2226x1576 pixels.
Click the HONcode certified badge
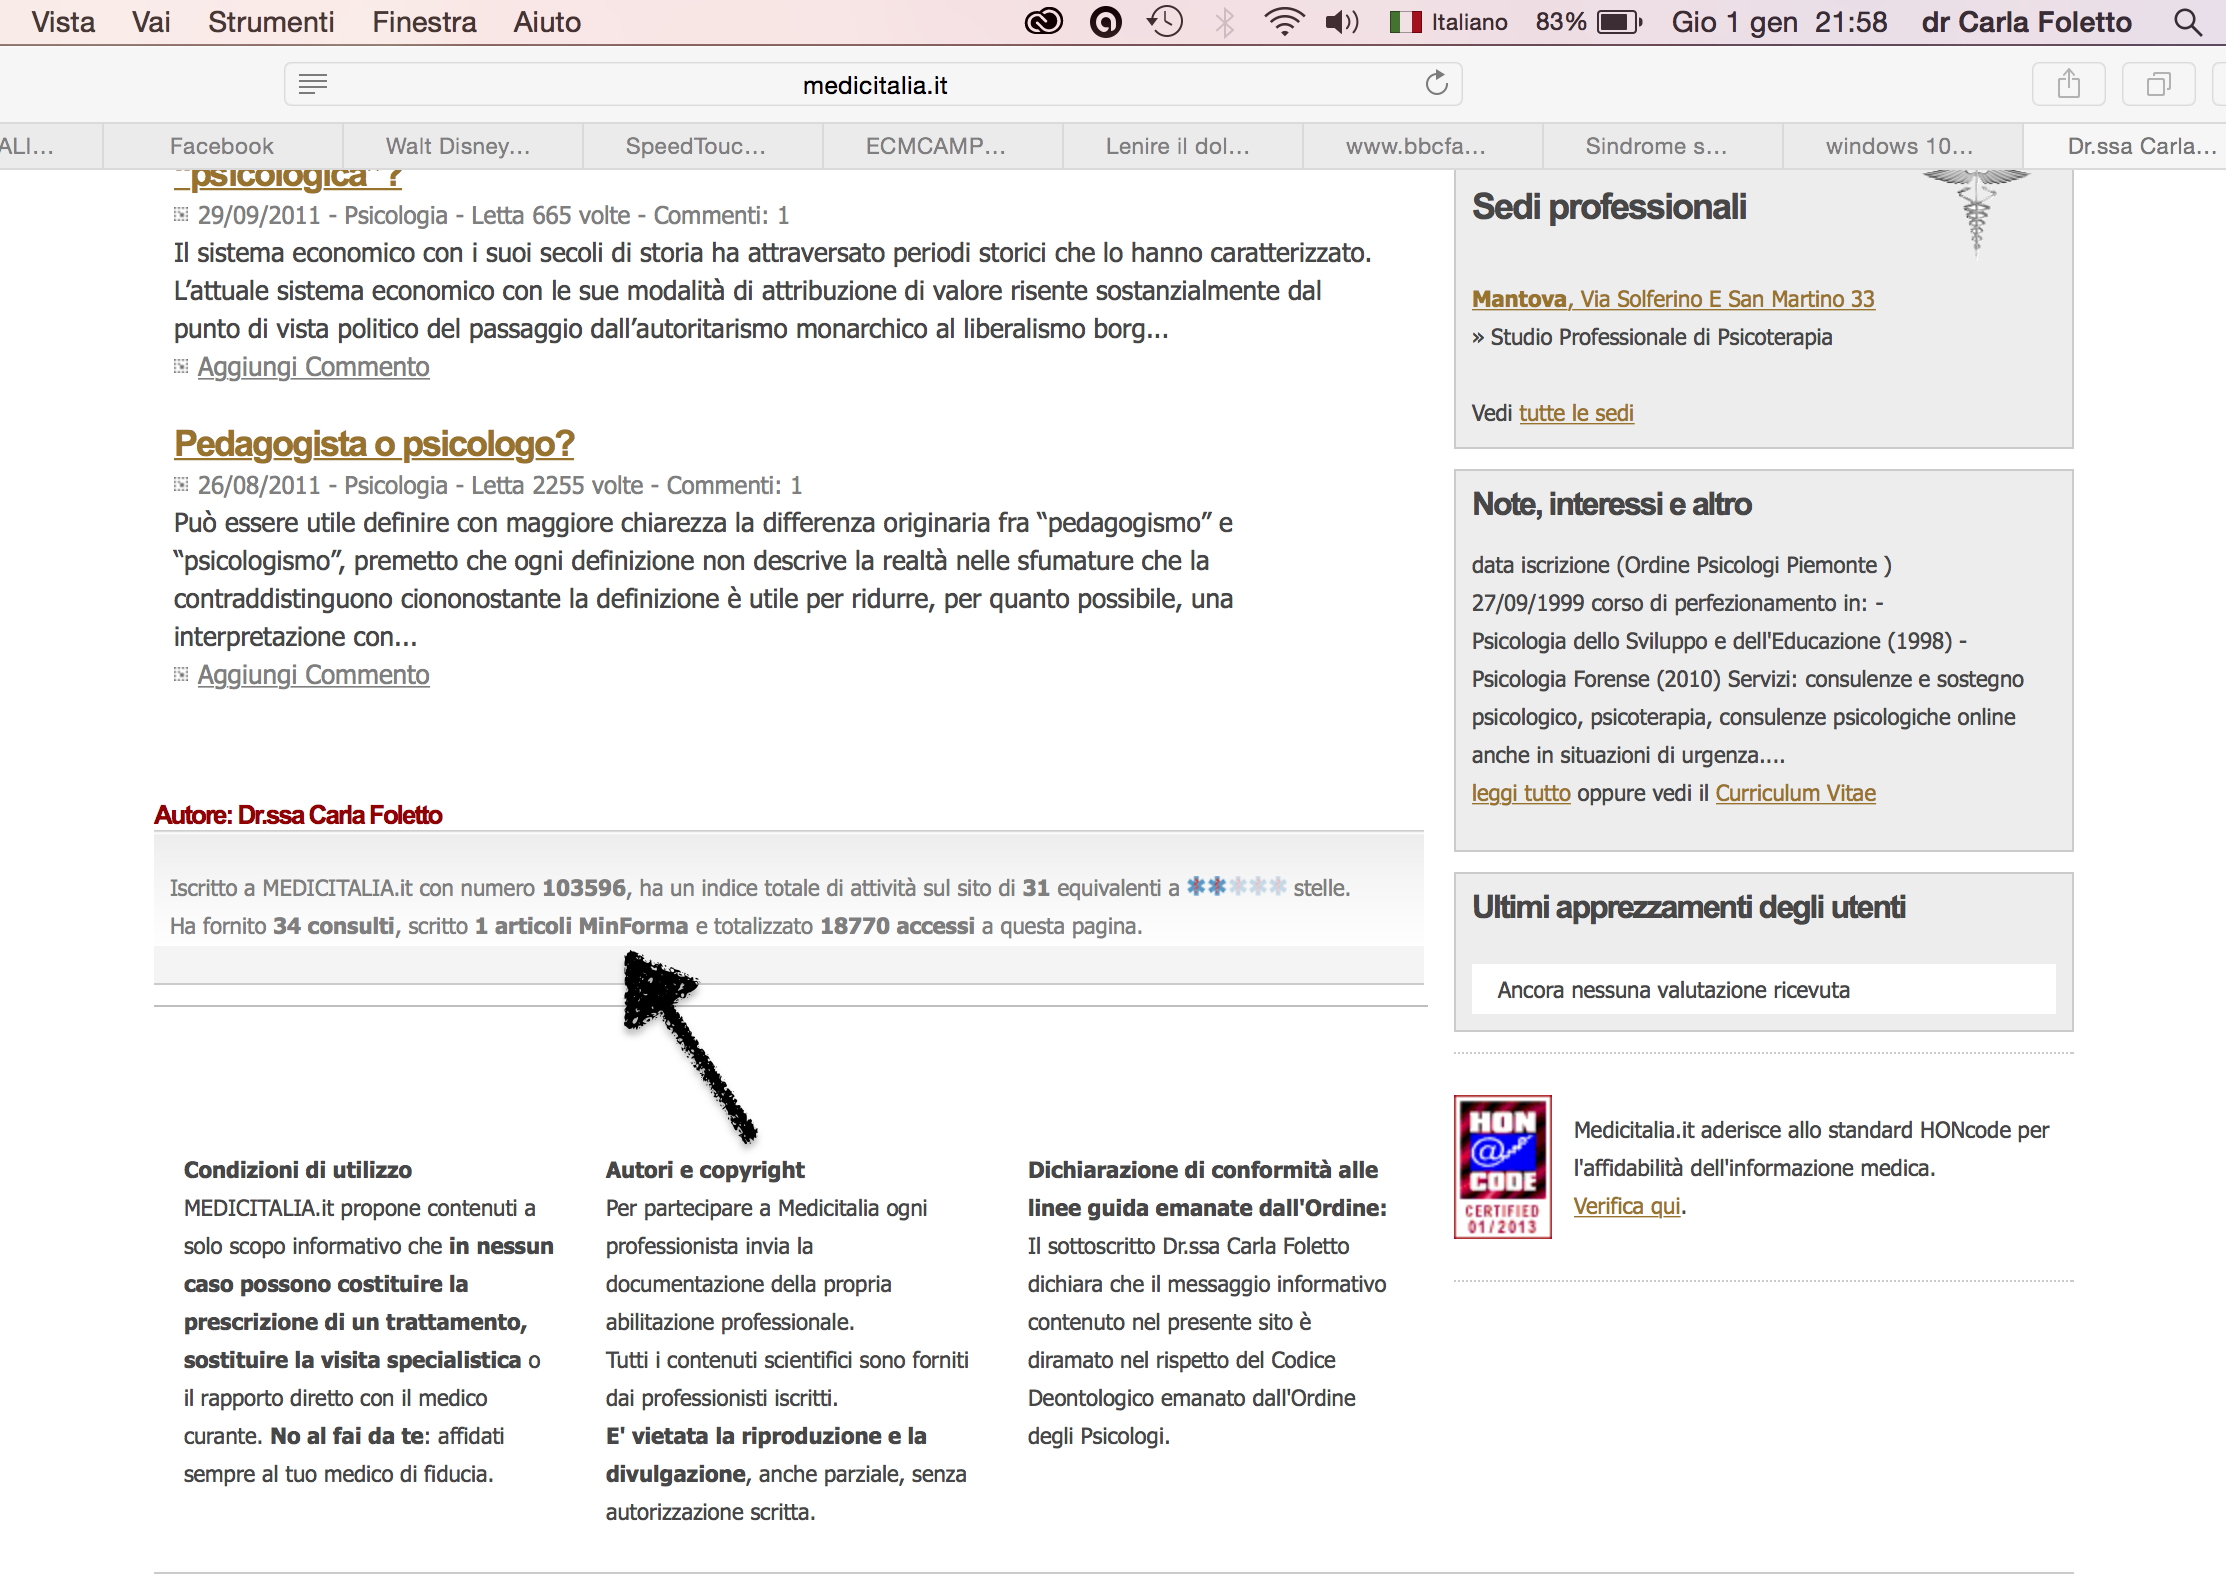pos(1502,1167)
